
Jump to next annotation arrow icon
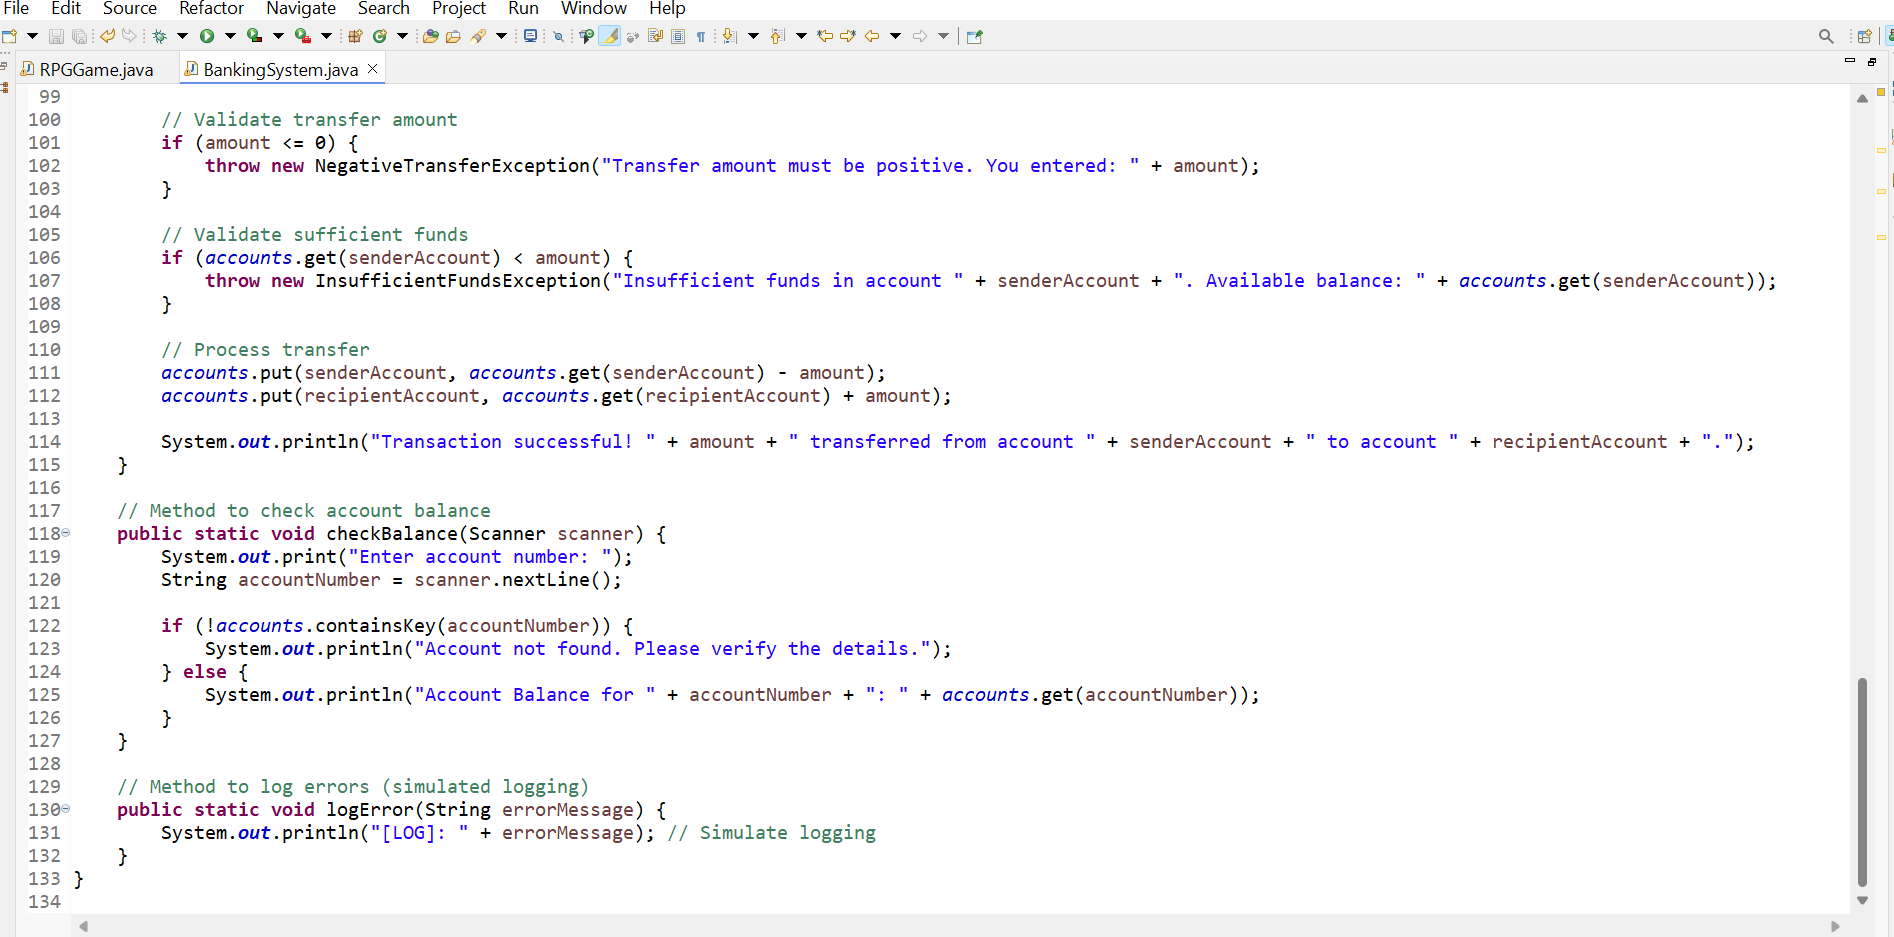point(730,36)
